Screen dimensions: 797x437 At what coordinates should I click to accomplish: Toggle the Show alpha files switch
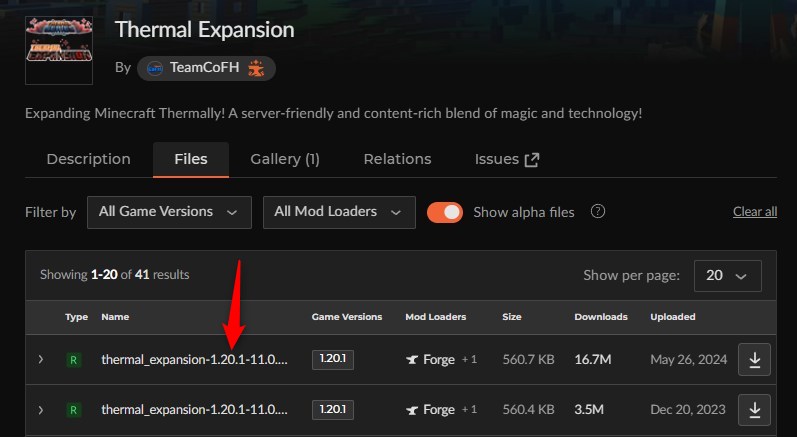coord(445,212)
